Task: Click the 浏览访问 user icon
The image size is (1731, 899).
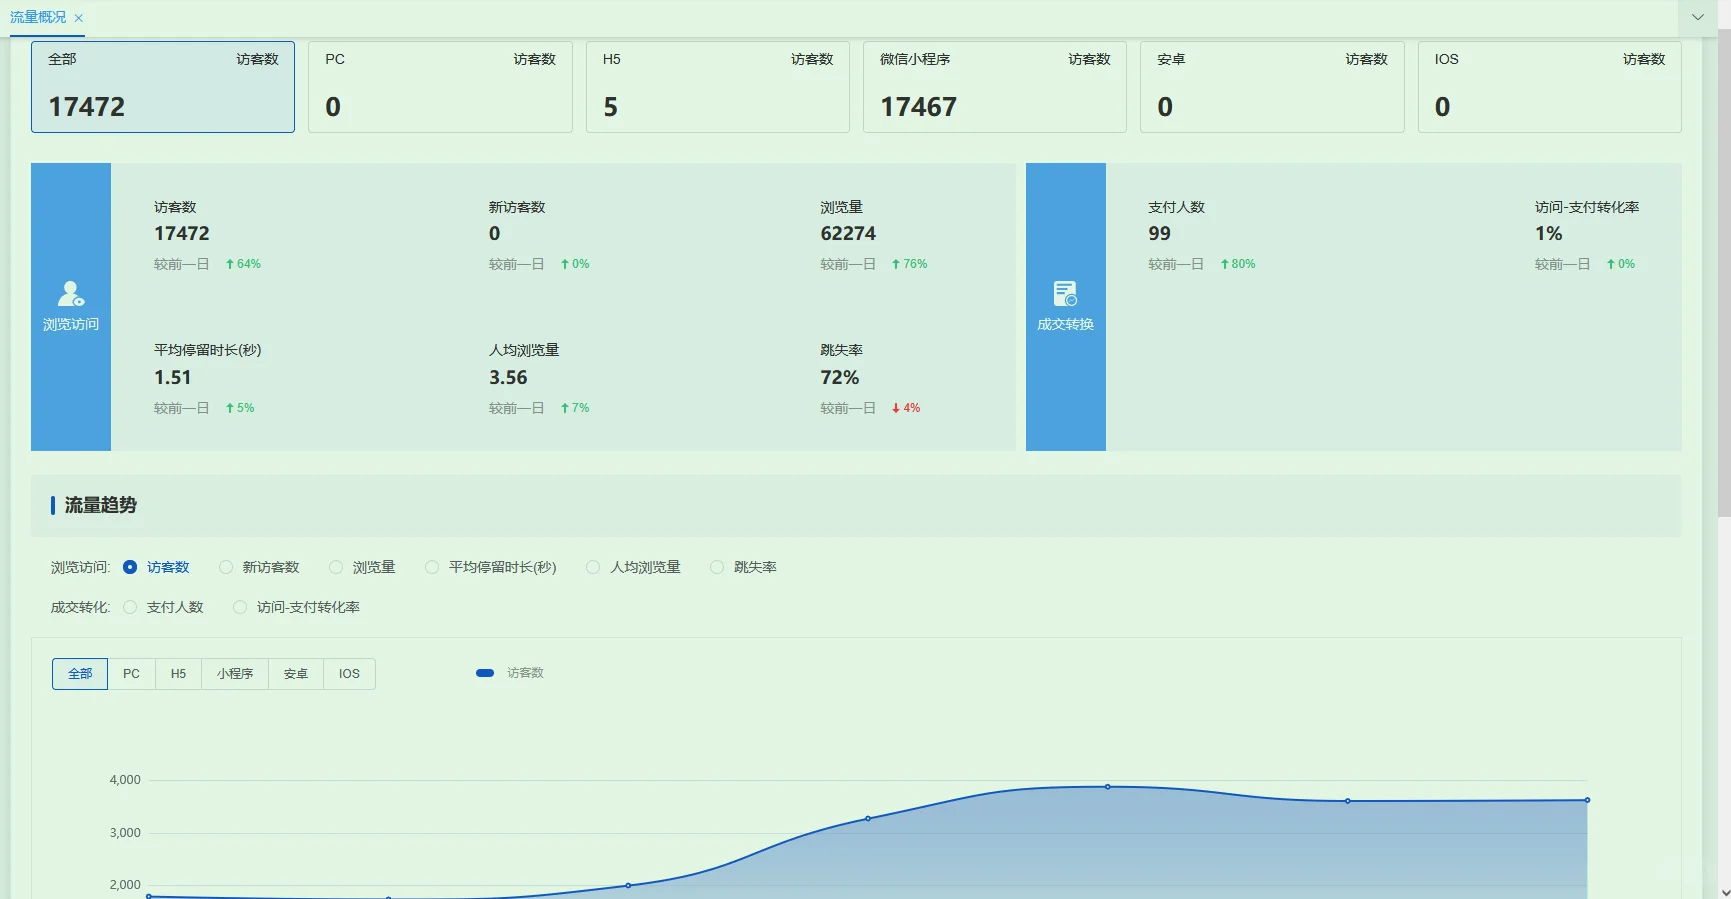Action: [x=71, y=294]
